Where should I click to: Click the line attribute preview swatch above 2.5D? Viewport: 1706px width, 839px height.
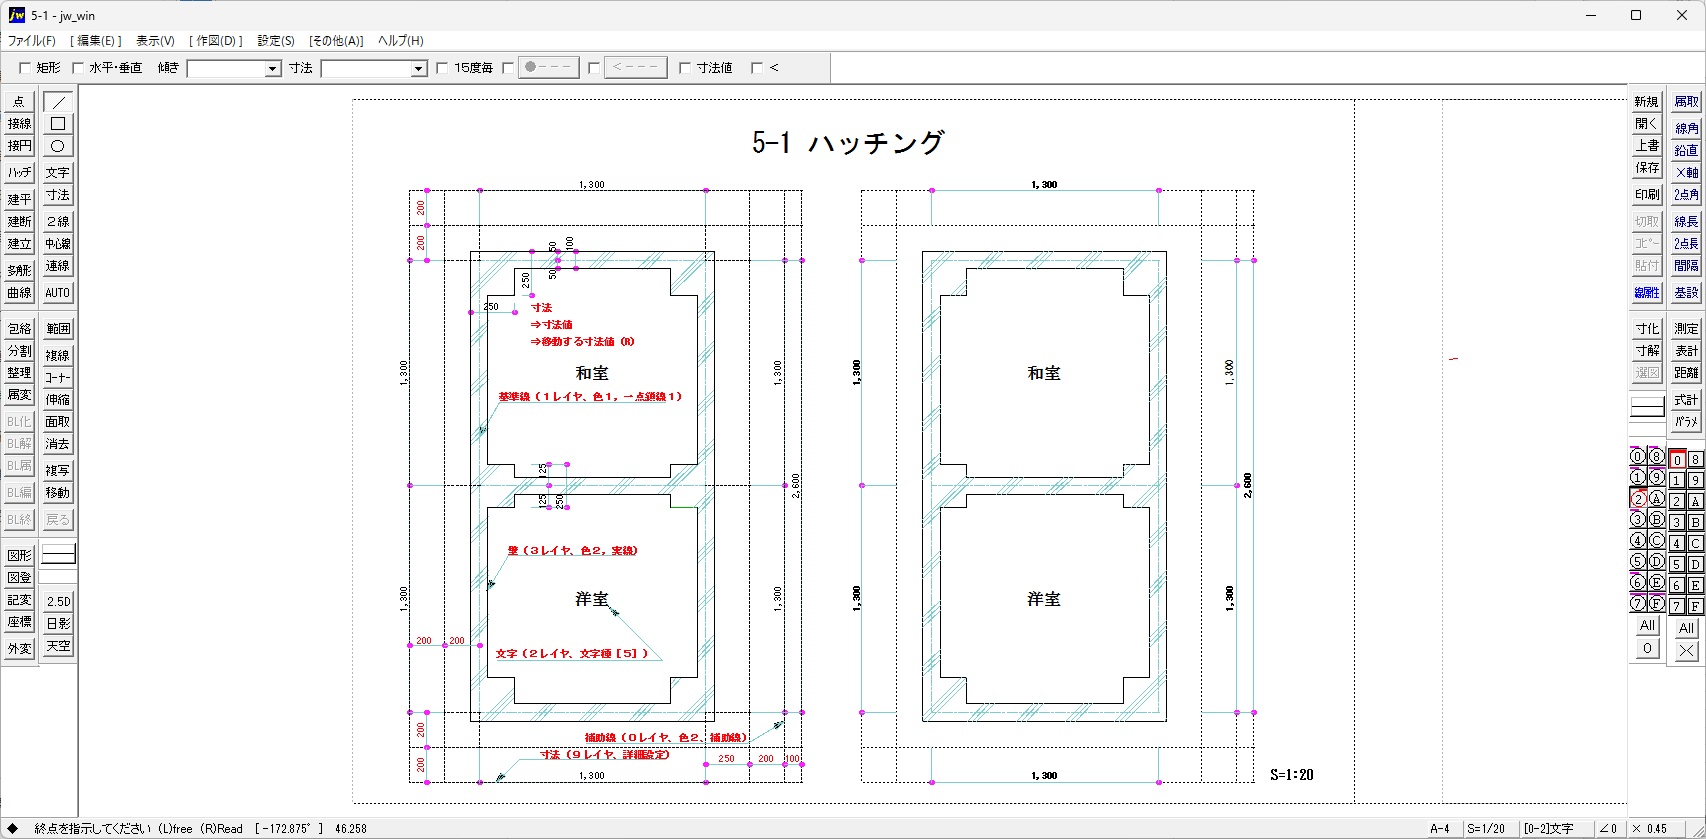tap(58, 555)
